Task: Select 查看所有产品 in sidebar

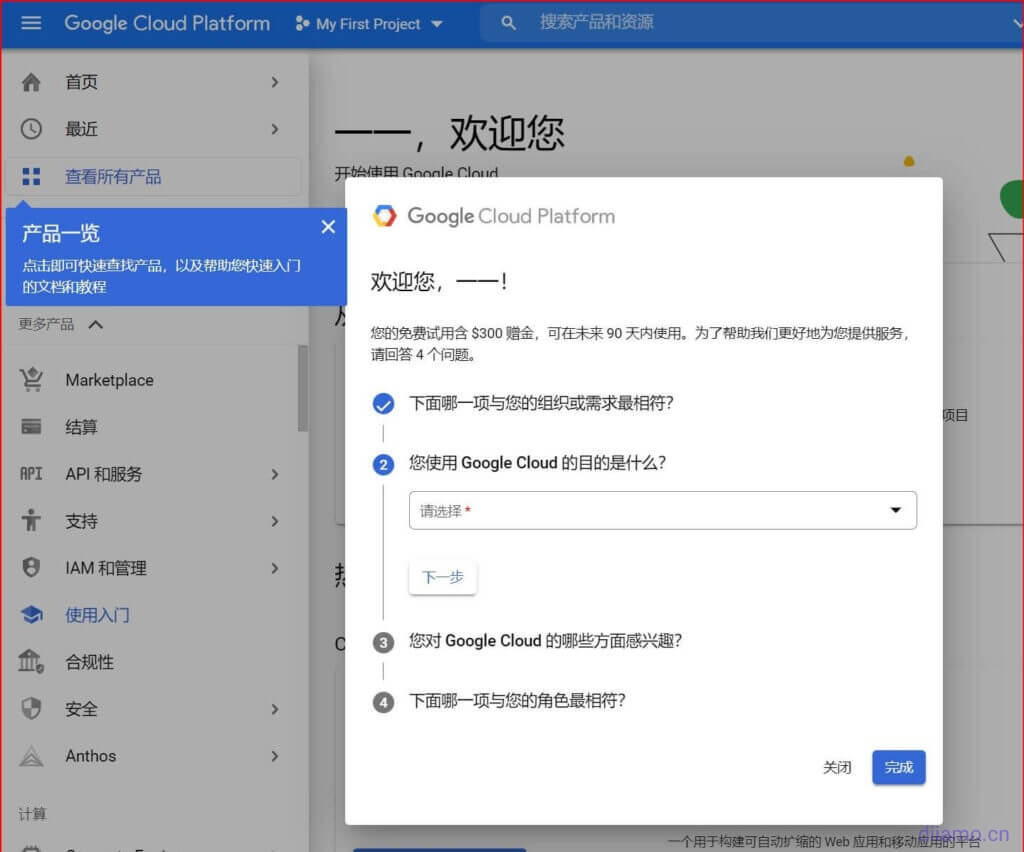Action: tap(113, 177)
